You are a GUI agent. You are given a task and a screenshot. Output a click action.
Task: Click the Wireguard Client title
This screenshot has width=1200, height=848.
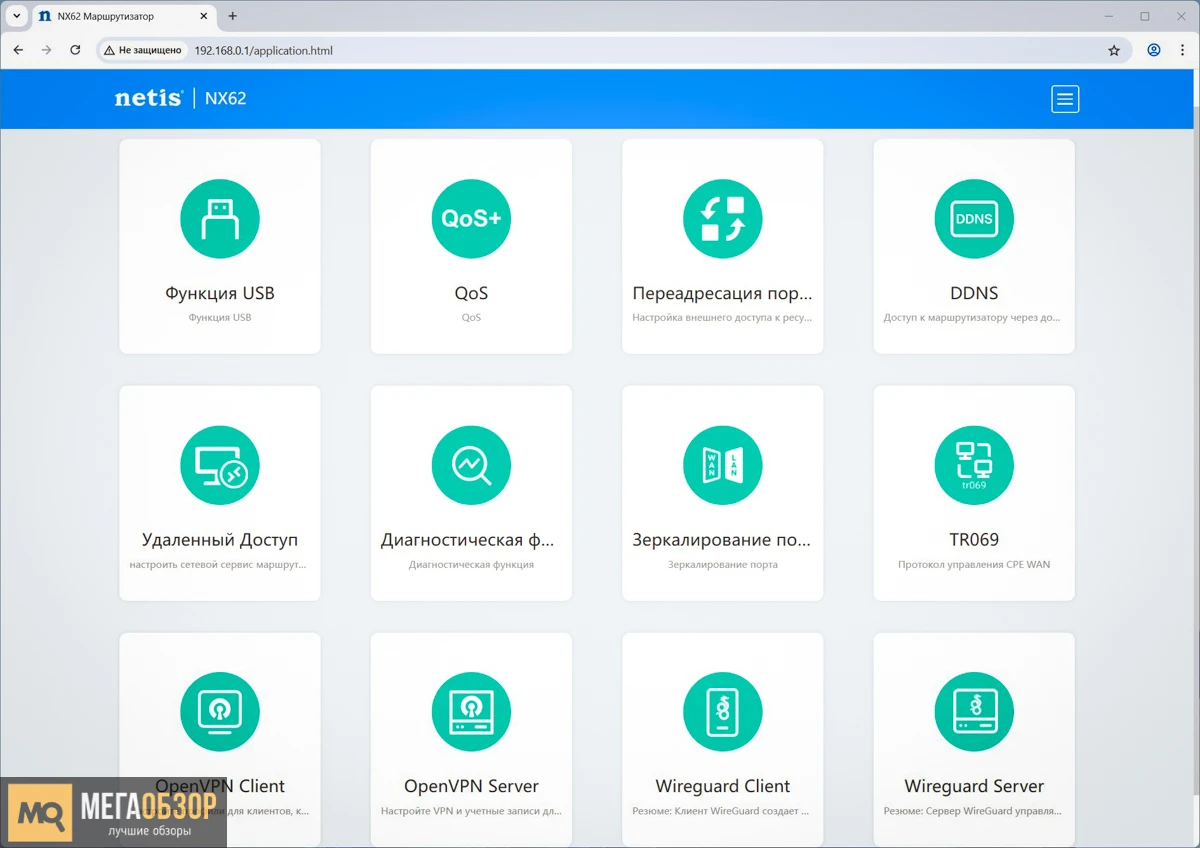(x=723, y=786)
